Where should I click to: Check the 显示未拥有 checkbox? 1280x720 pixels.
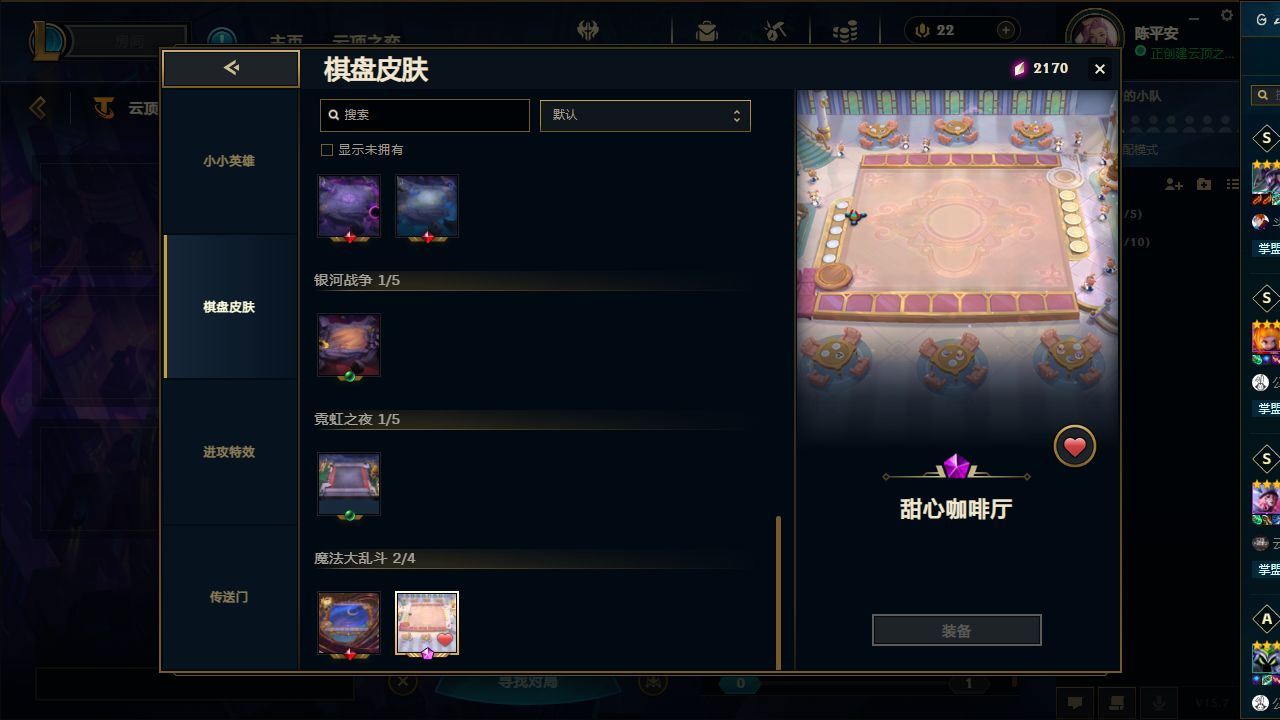tap(326, 150)
